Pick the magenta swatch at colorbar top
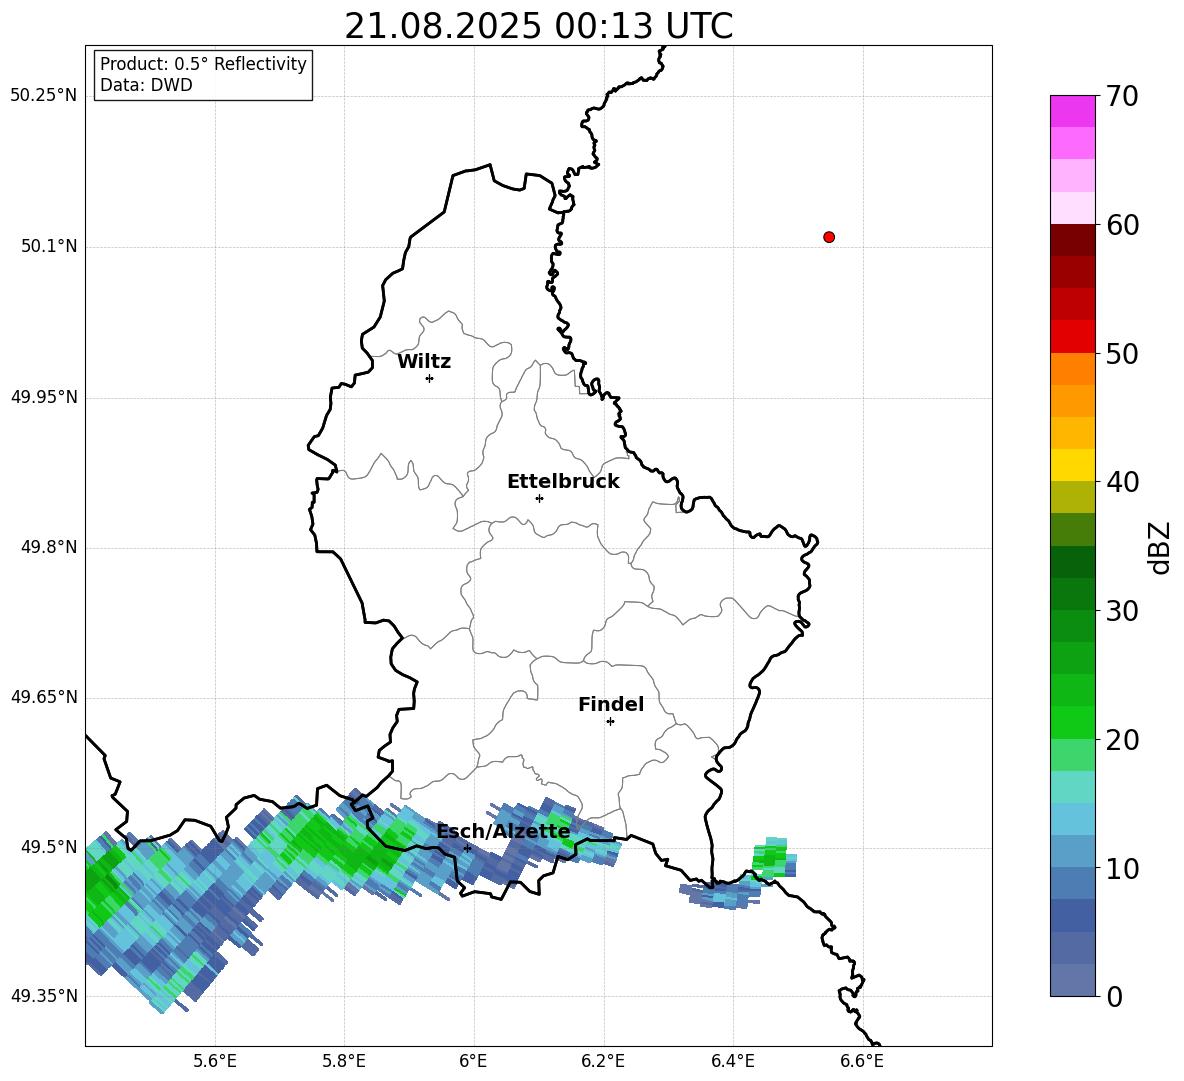The width and height of the screenshot is (1184, 1081). pyautogui.click(x=1072, y=111)
